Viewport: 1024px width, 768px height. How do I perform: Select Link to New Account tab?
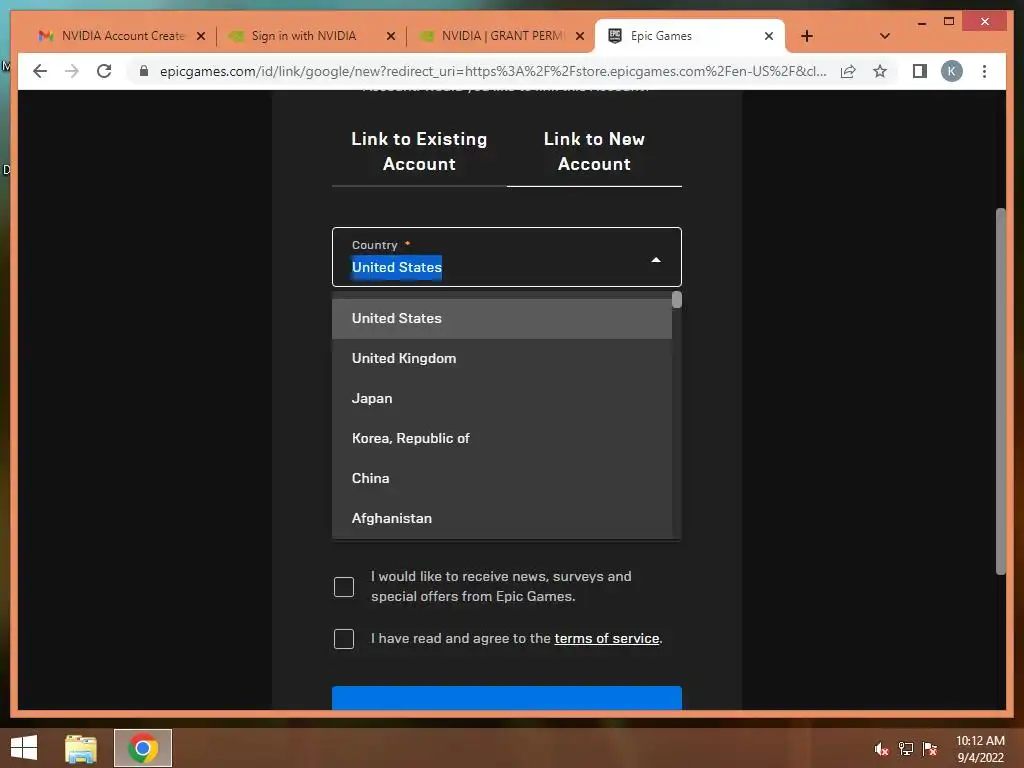(x=594, y=152)
